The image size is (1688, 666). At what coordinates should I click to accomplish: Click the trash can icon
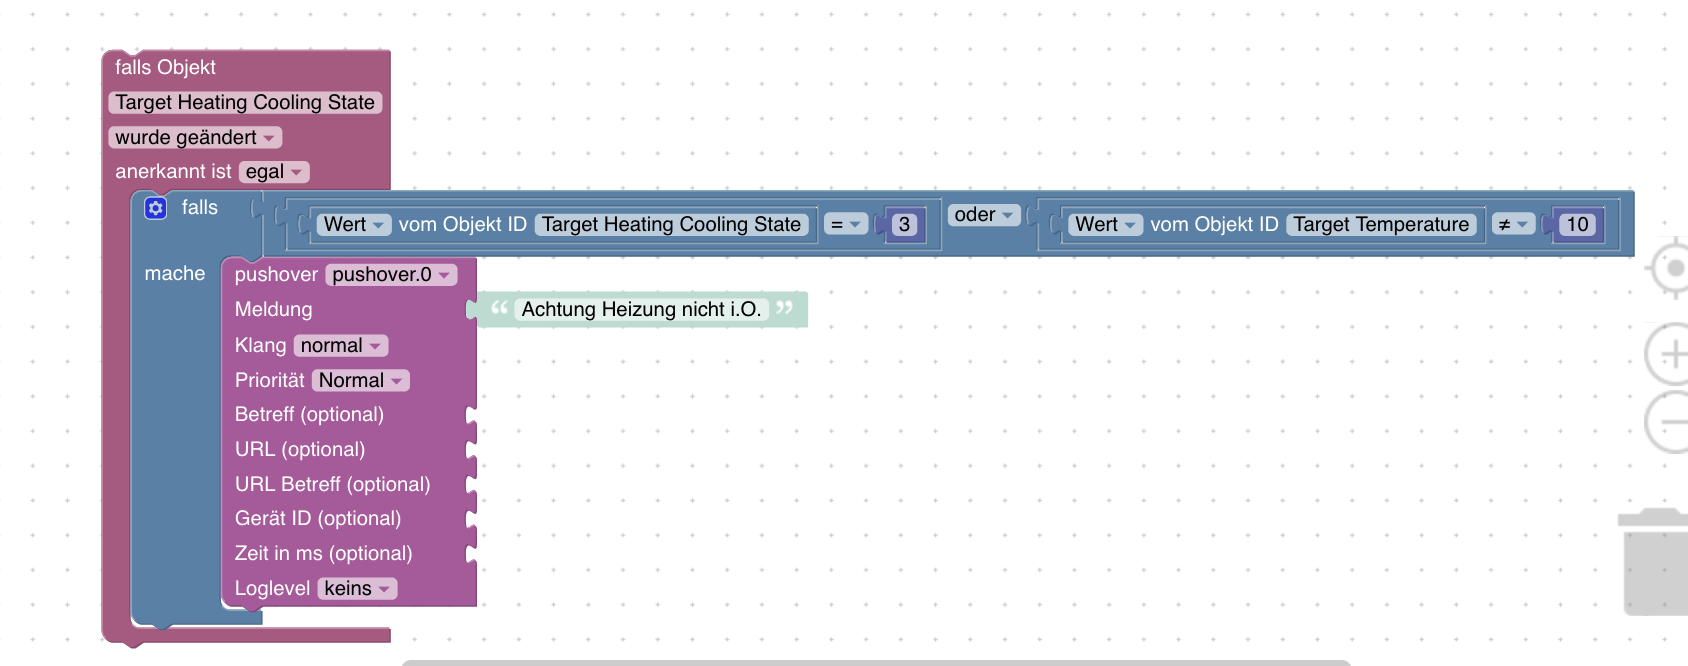(1654, 562)
